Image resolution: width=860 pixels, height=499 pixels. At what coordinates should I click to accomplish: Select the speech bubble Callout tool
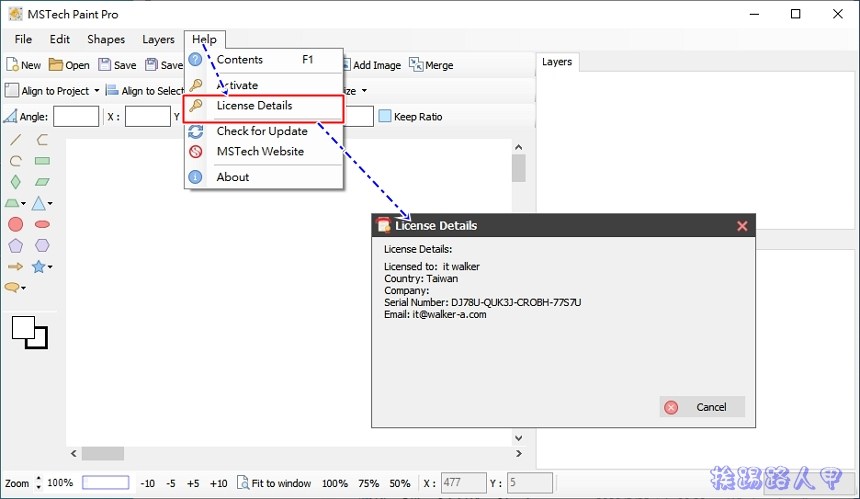[x=12, y=287]
